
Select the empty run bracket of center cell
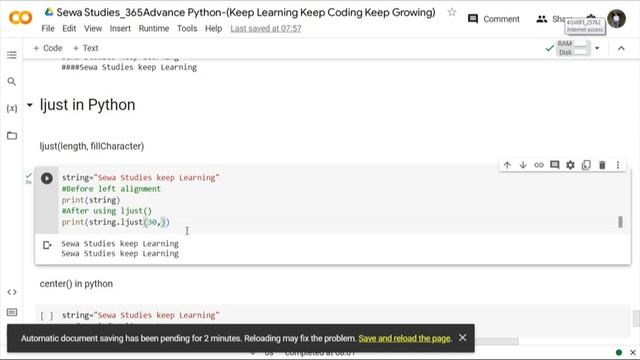(x=47, y=316)
